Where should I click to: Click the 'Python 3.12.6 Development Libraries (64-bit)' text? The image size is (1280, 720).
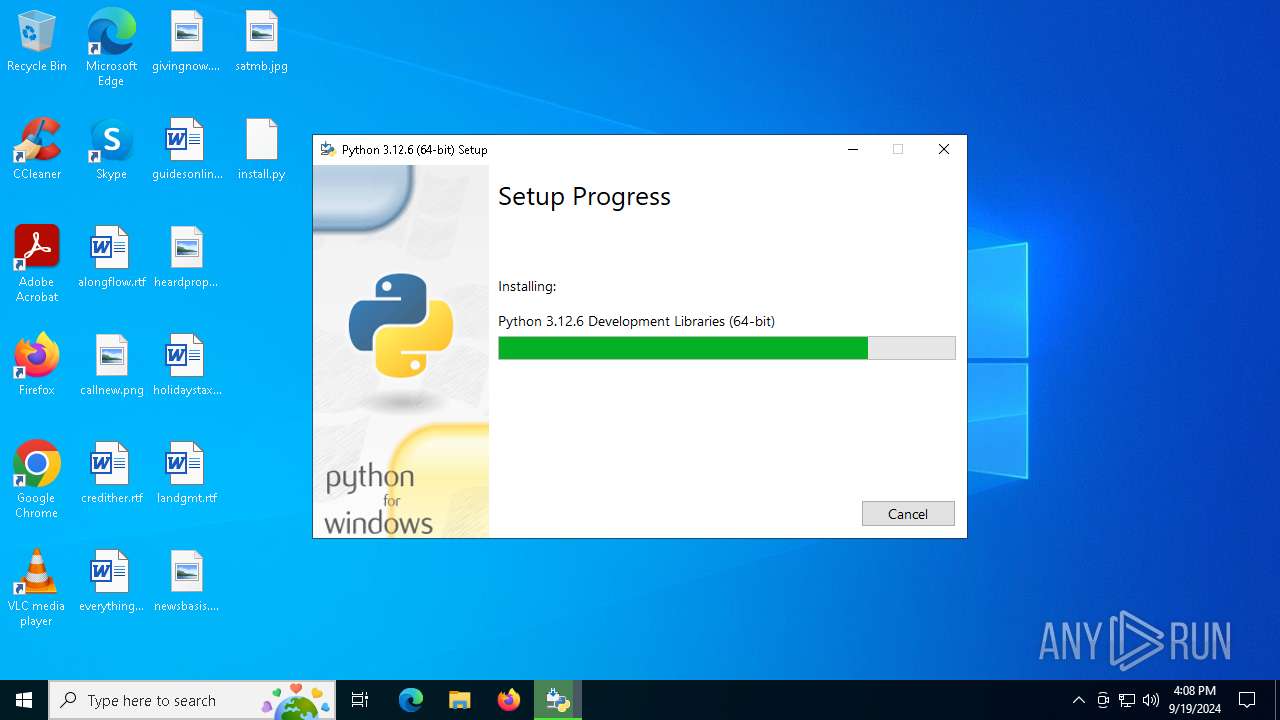point(636,321)
